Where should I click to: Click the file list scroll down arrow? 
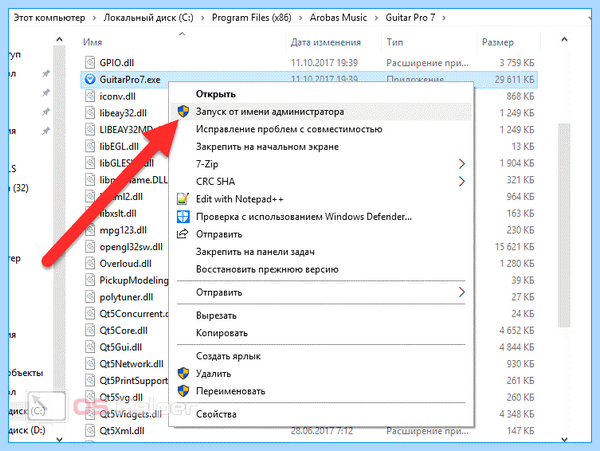point(564,439)
